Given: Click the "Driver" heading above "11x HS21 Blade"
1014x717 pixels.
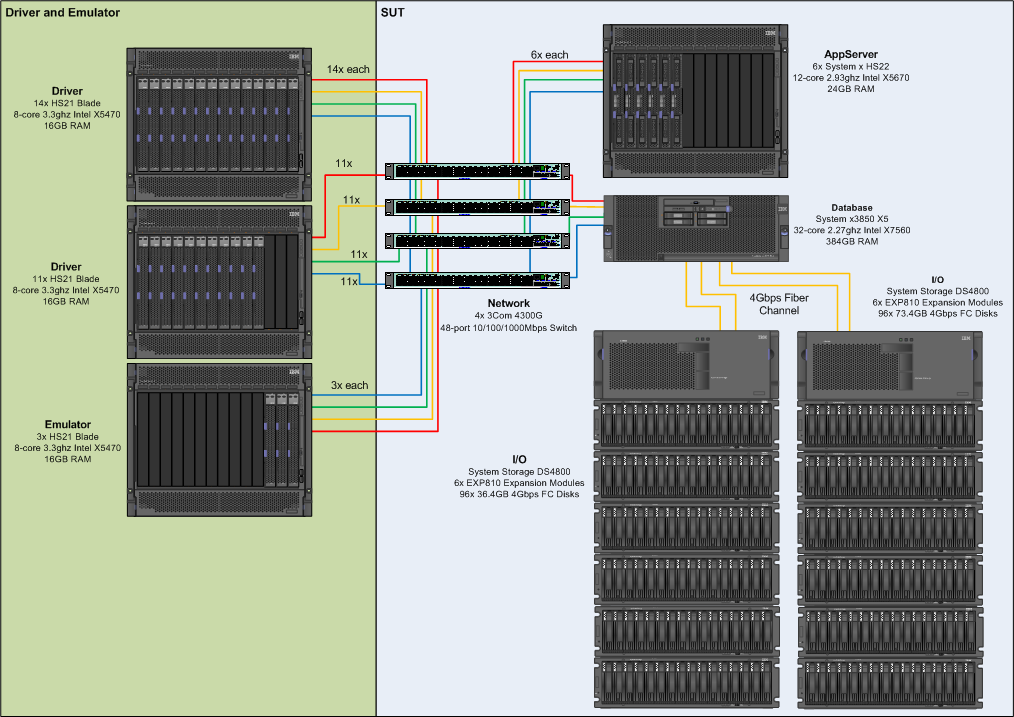Looking at the screenshot, I should point(66,266).
